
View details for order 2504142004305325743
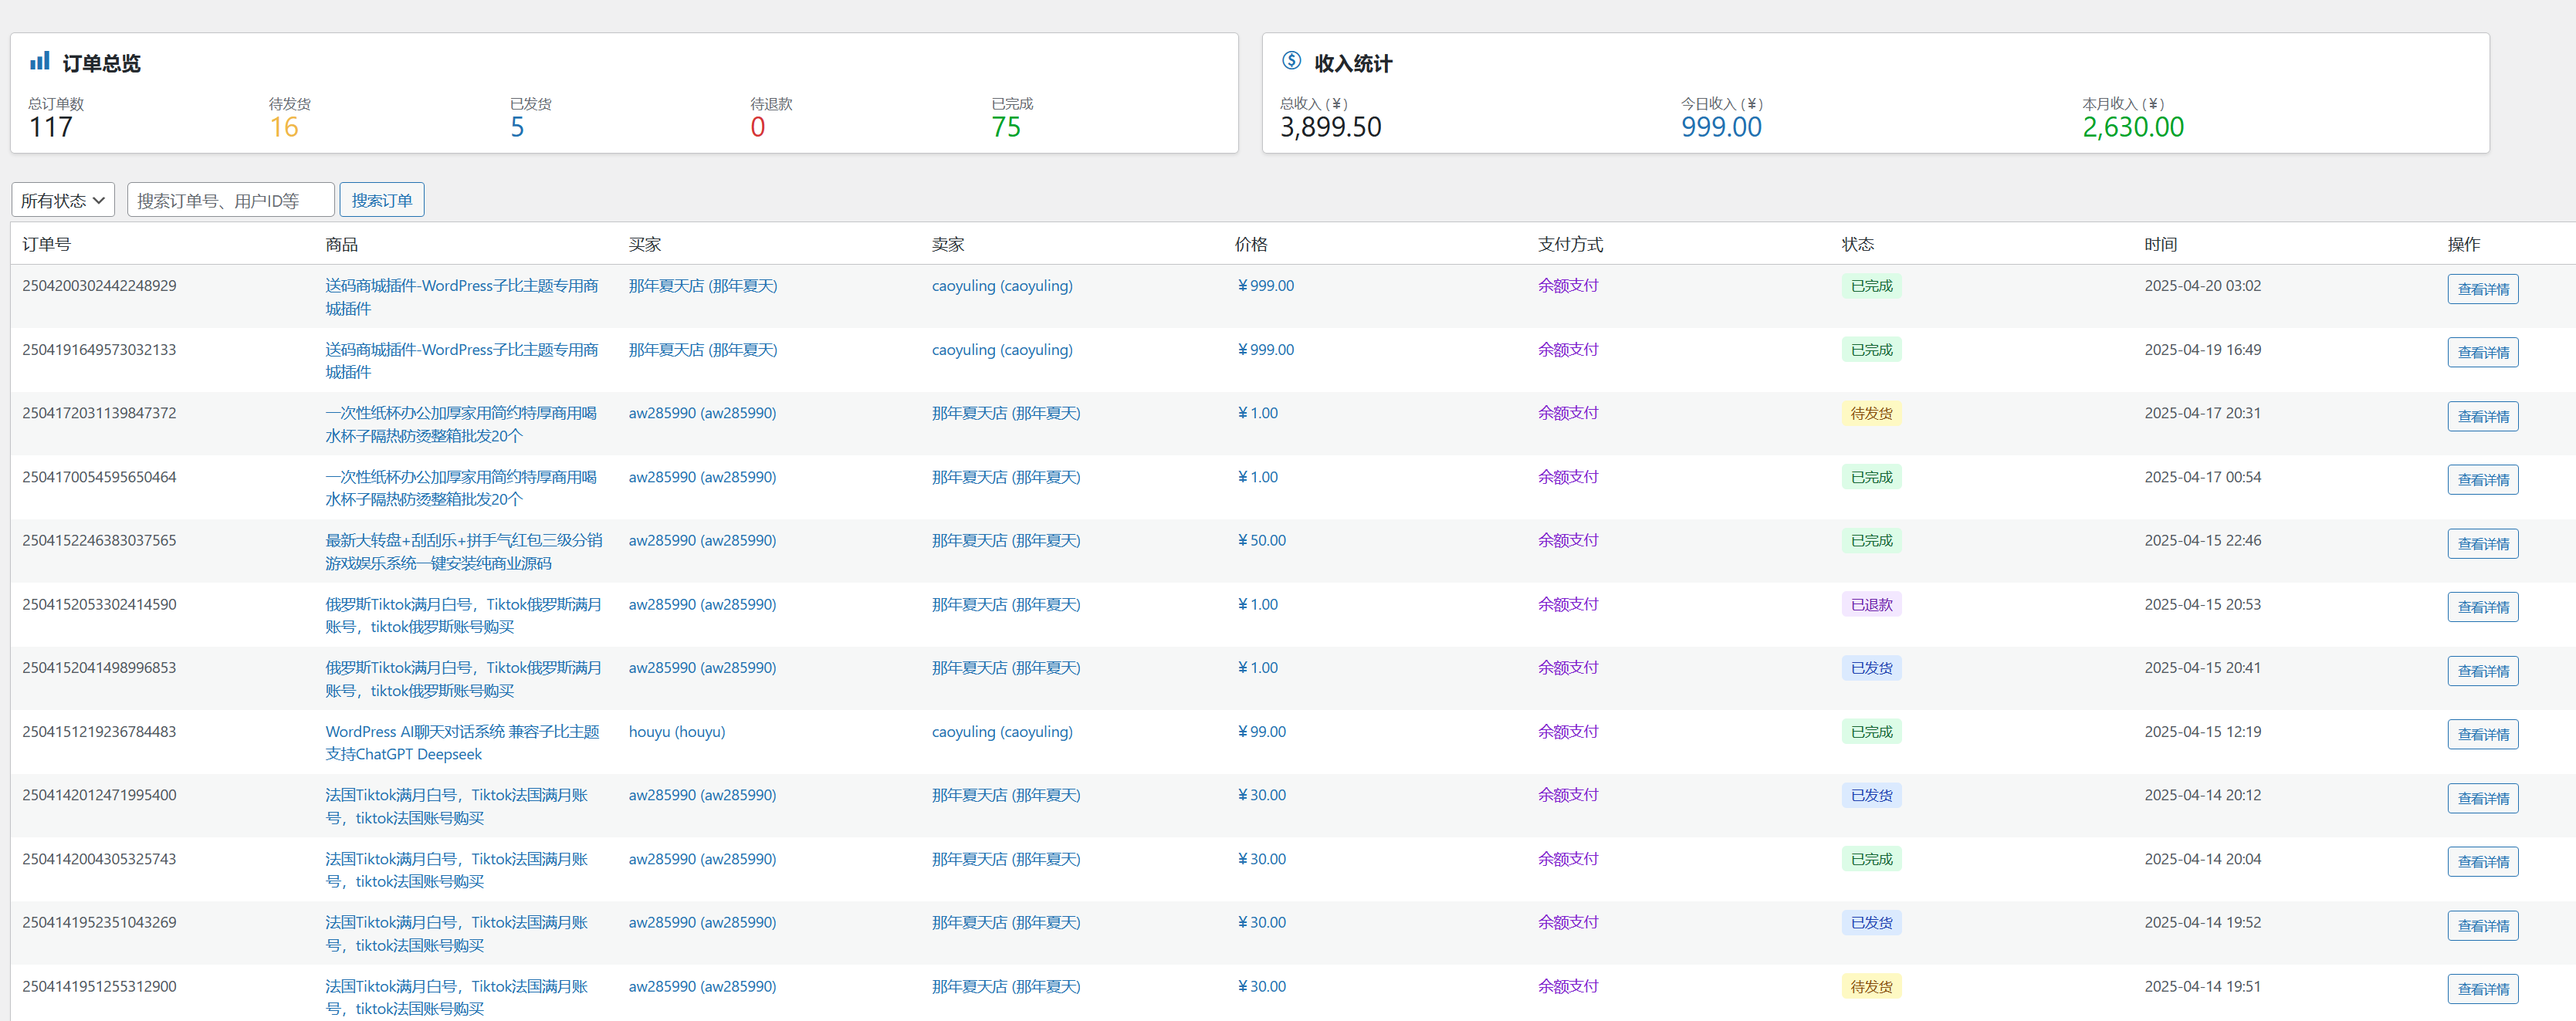[2483, 862]
